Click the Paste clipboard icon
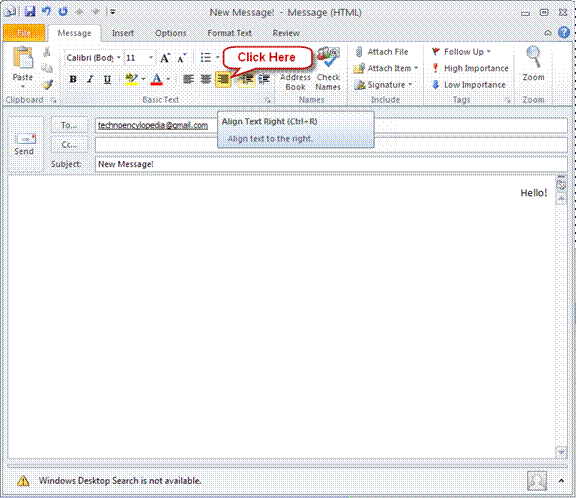 tap(23, 58)
